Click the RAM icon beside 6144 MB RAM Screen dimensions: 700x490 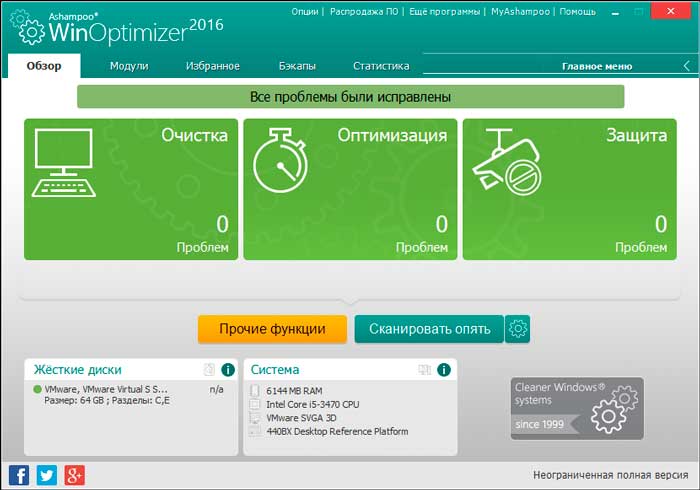[x=254, y=390]
